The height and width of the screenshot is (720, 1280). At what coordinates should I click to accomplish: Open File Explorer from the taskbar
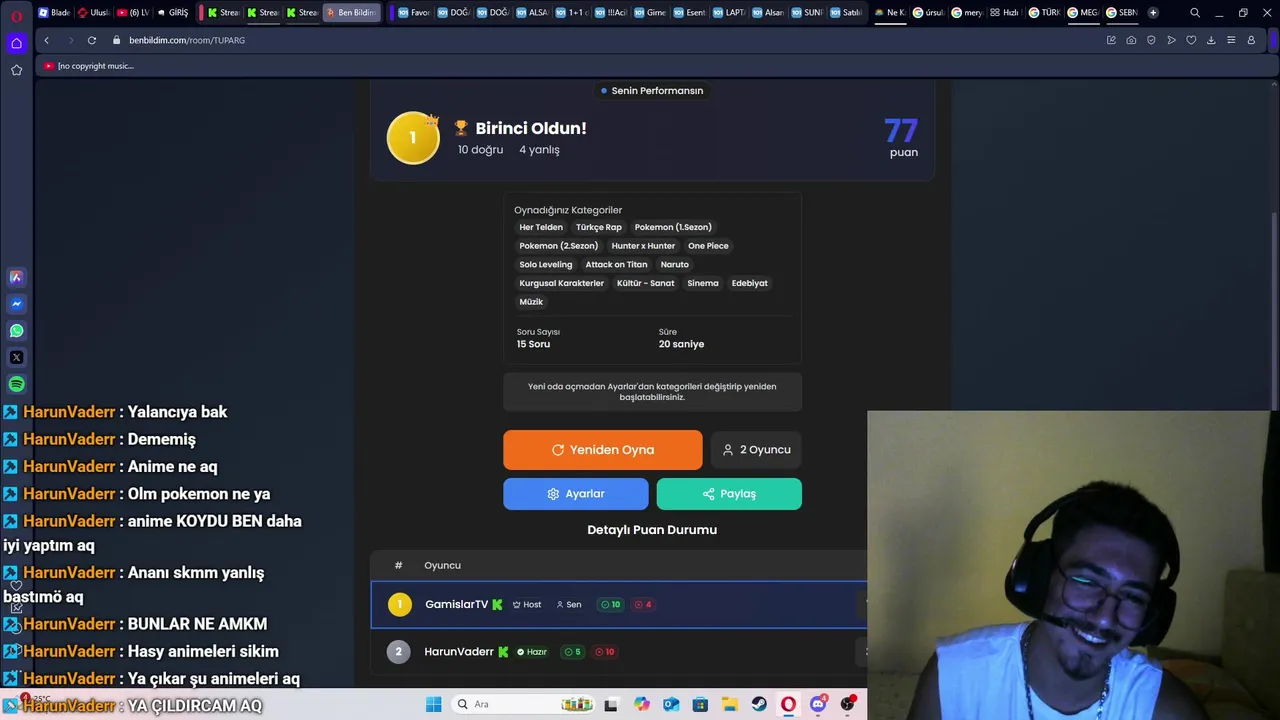(730, 704)
